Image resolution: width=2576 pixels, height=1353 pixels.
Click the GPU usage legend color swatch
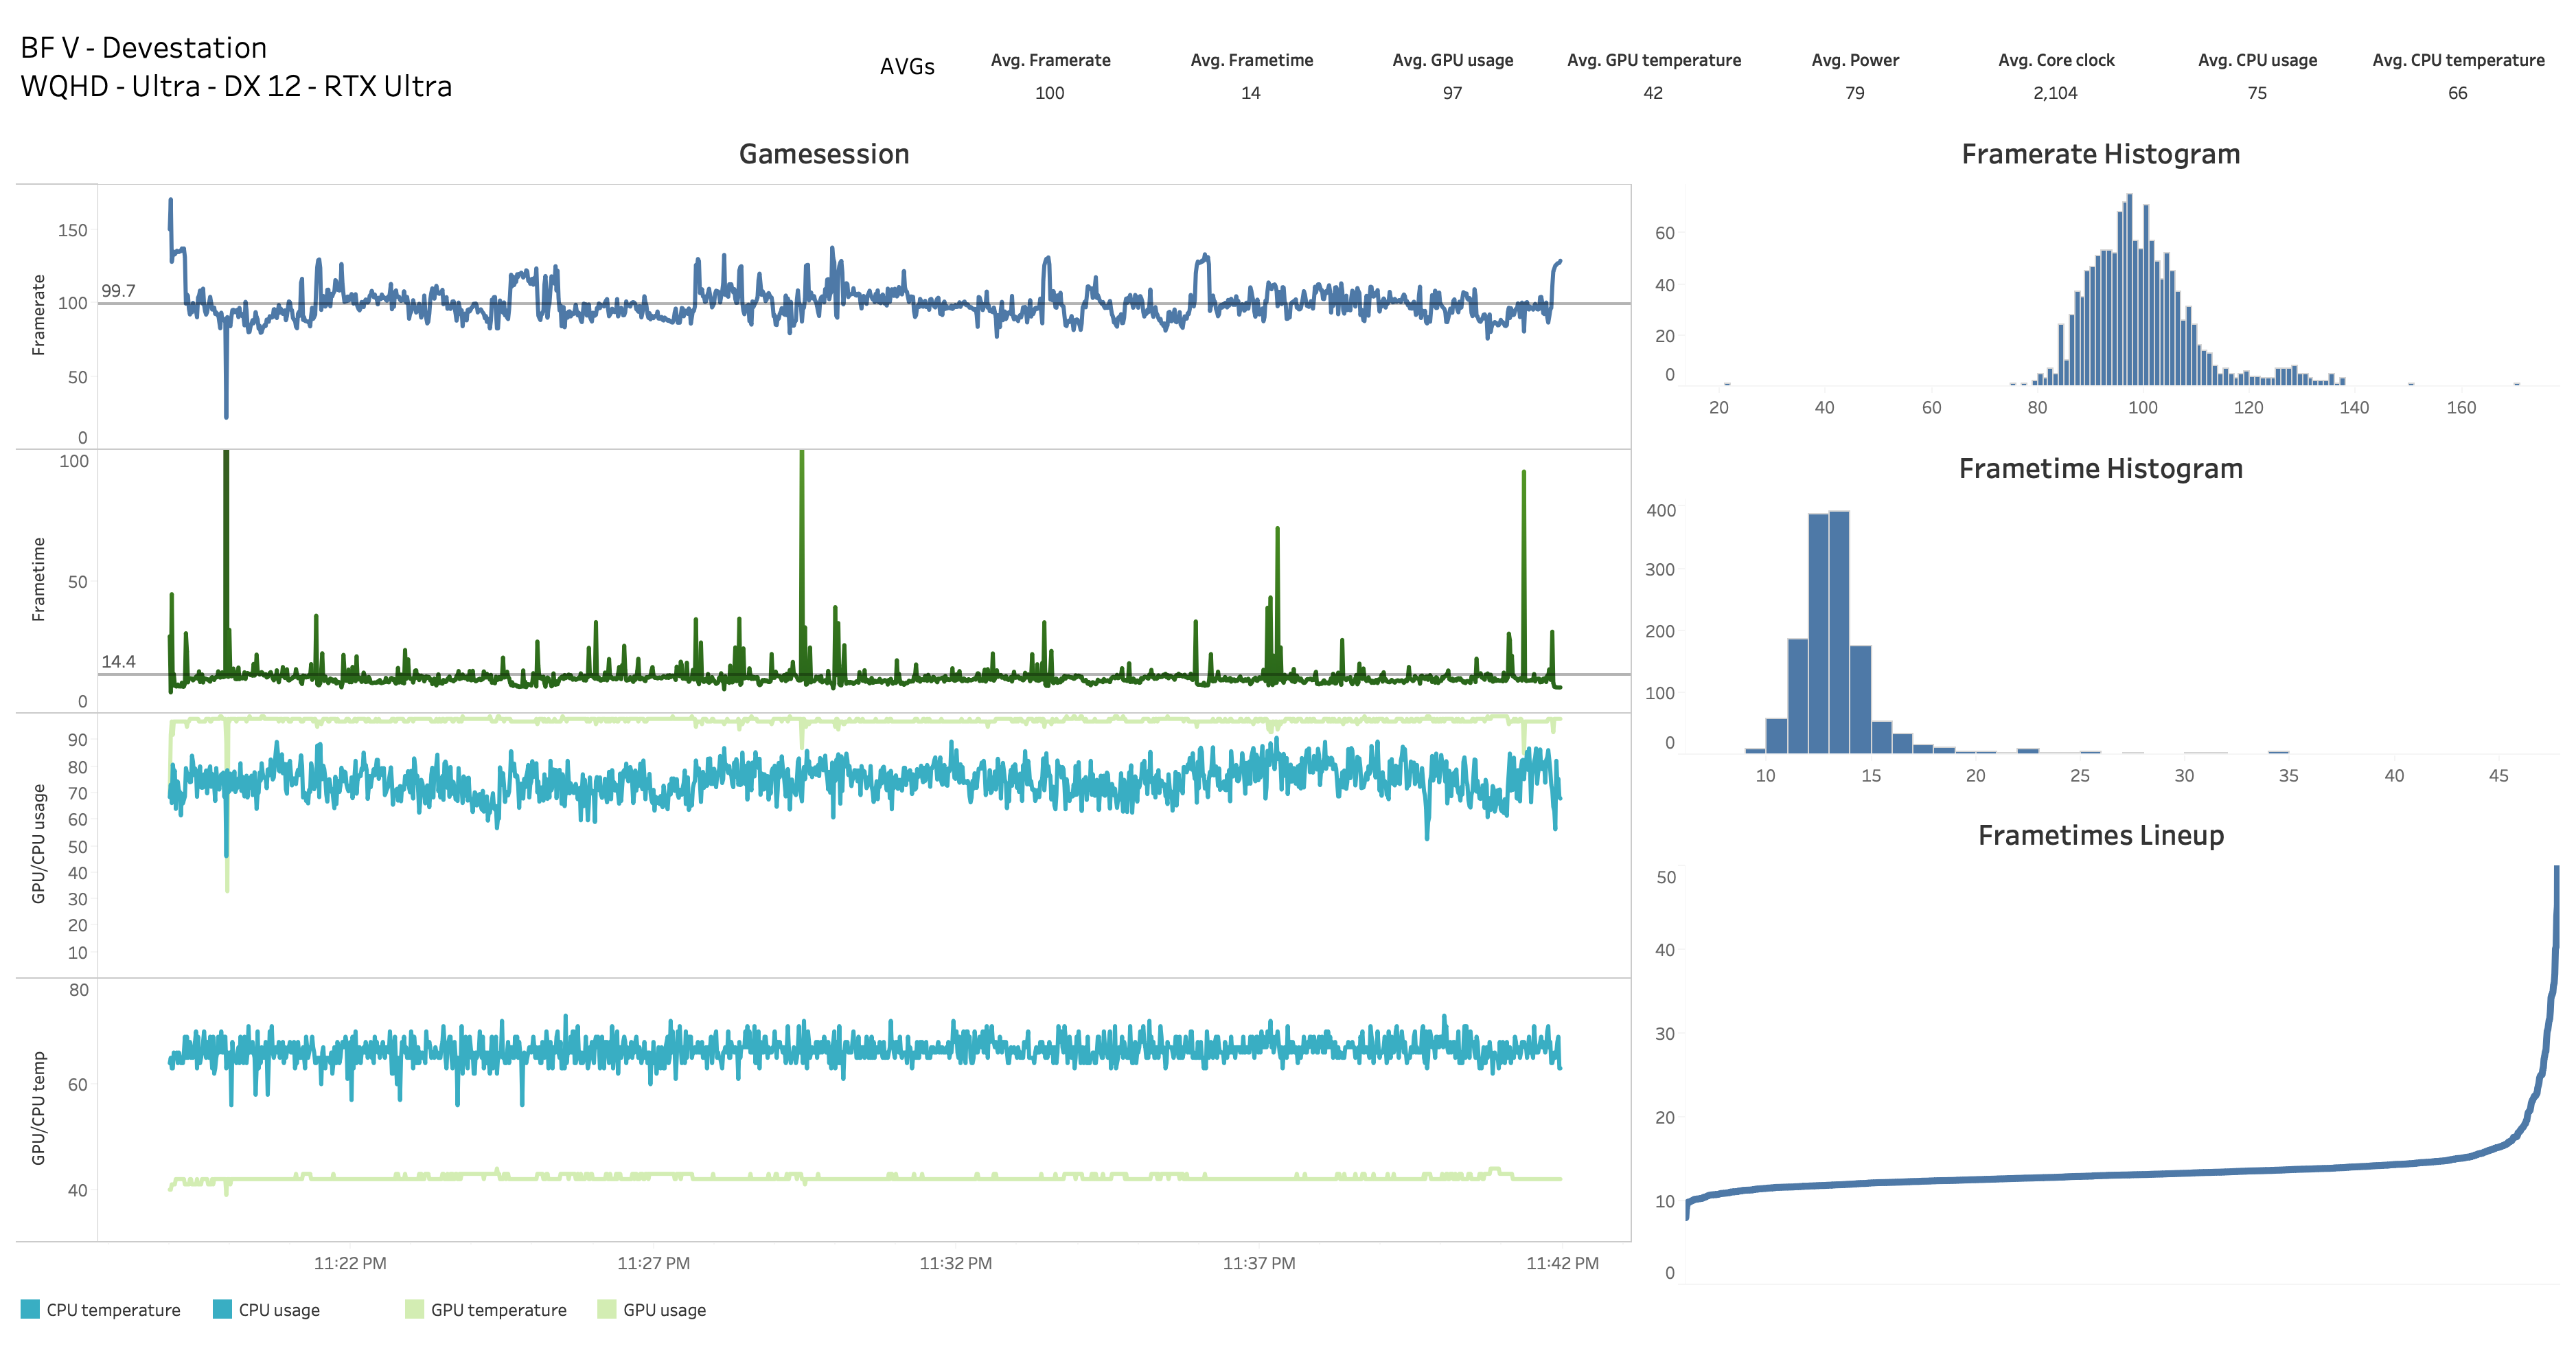(606, 1309)
